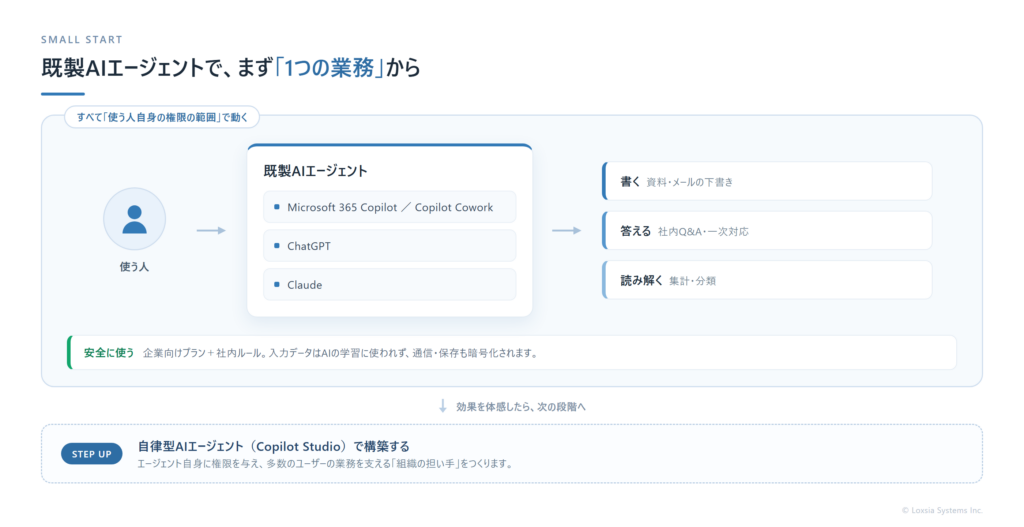This screenshot has width=1024, height=527.
Task: Click the sentence 企業向けプラン + 社内ルール
Action: point(340,353)
